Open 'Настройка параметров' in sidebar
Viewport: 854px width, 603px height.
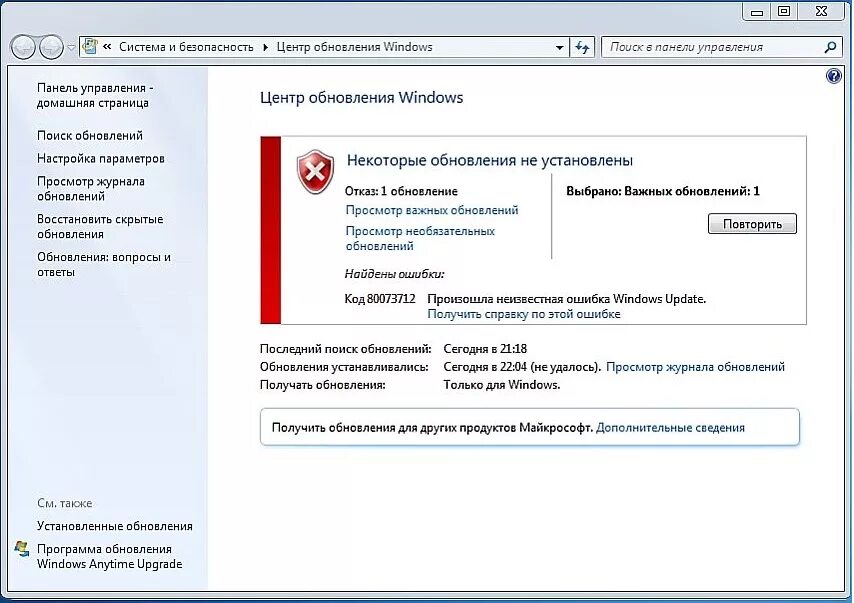pyautogui.click(x=101, y=159)
